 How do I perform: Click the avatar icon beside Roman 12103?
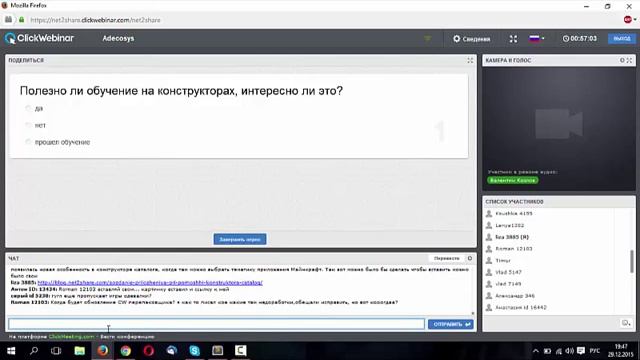coord(489,249)
